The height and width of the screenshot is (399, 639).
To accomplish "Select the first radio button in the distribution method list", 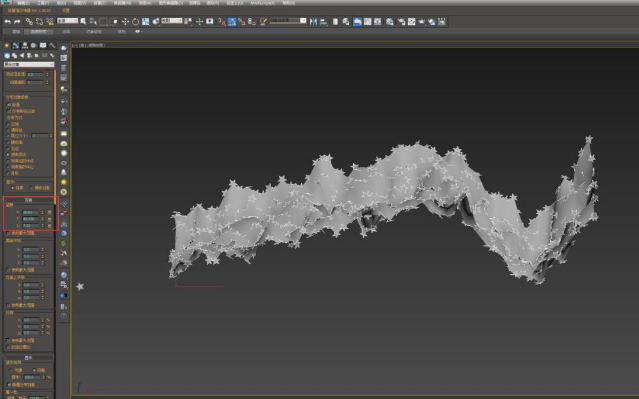I will pos(8,123).
